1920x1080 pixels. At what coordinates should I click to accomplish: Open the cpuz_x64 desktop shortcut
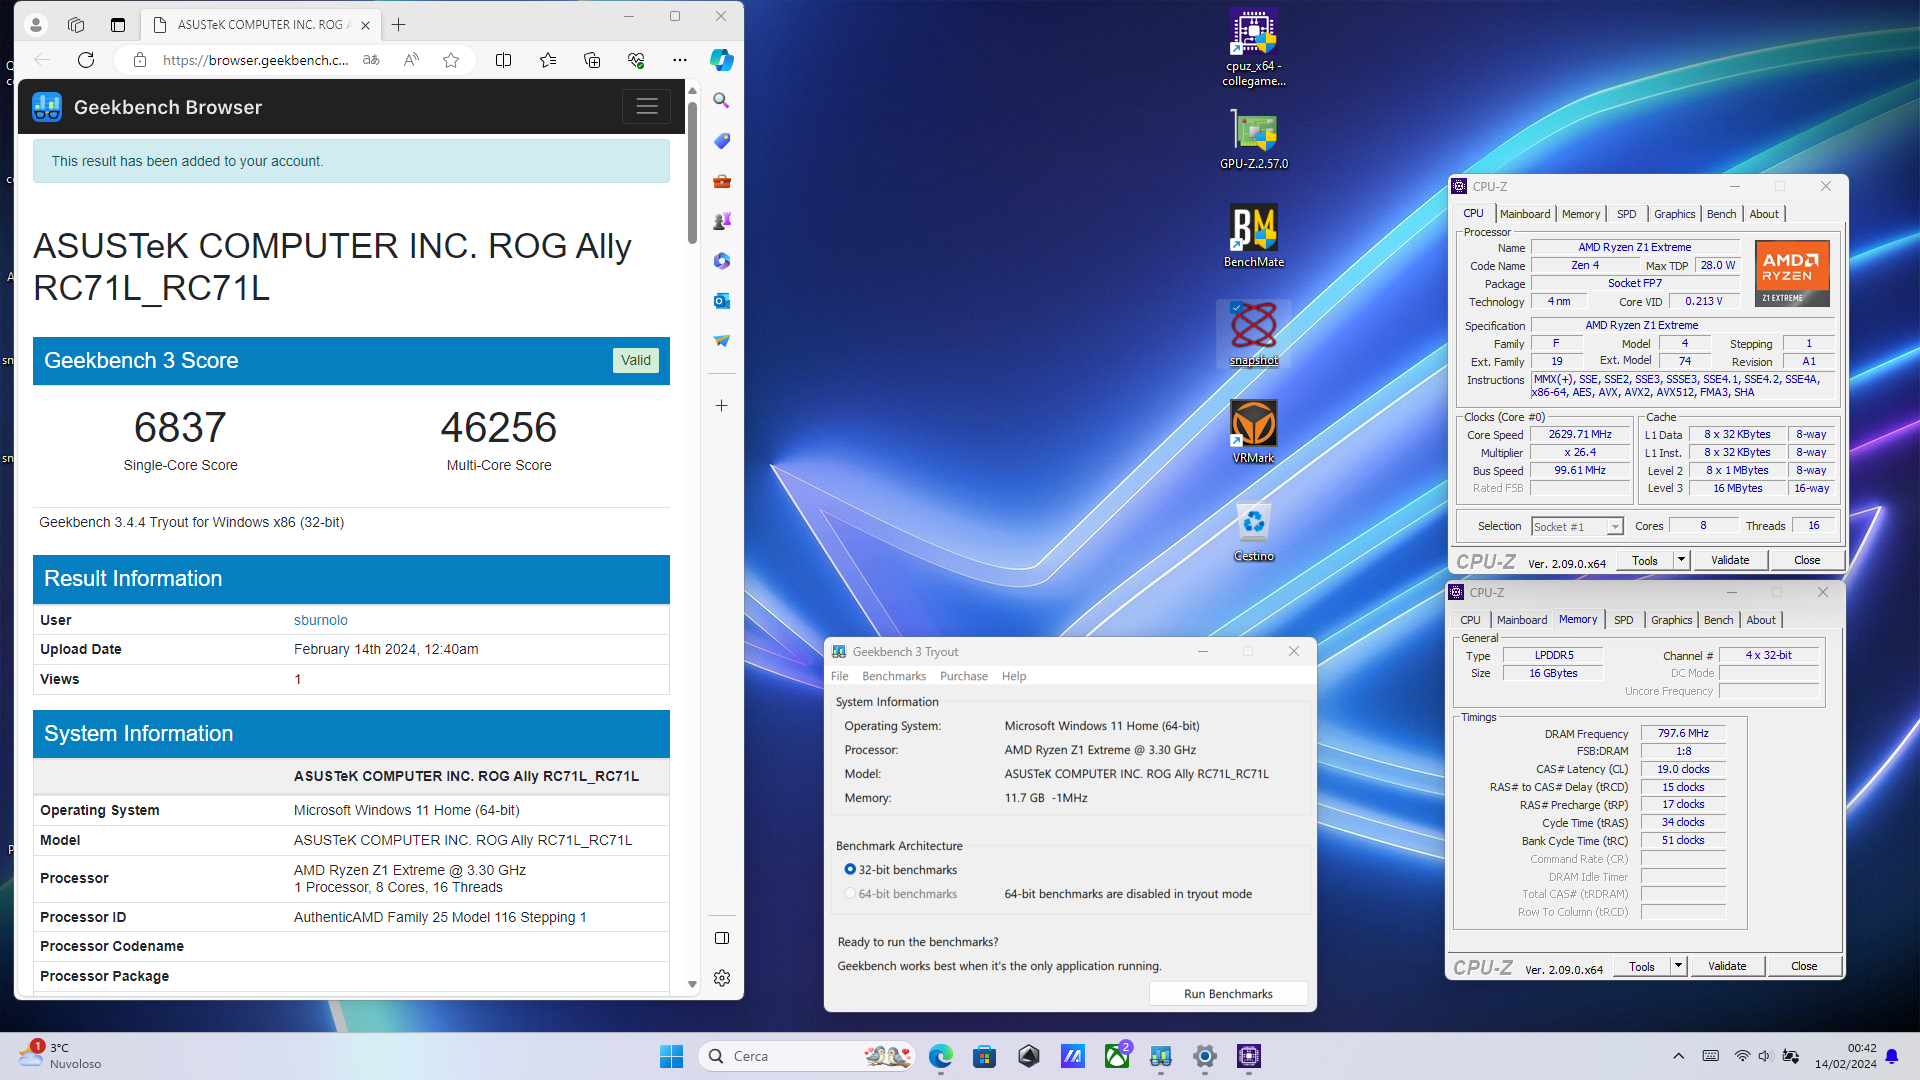point(1253,47)
